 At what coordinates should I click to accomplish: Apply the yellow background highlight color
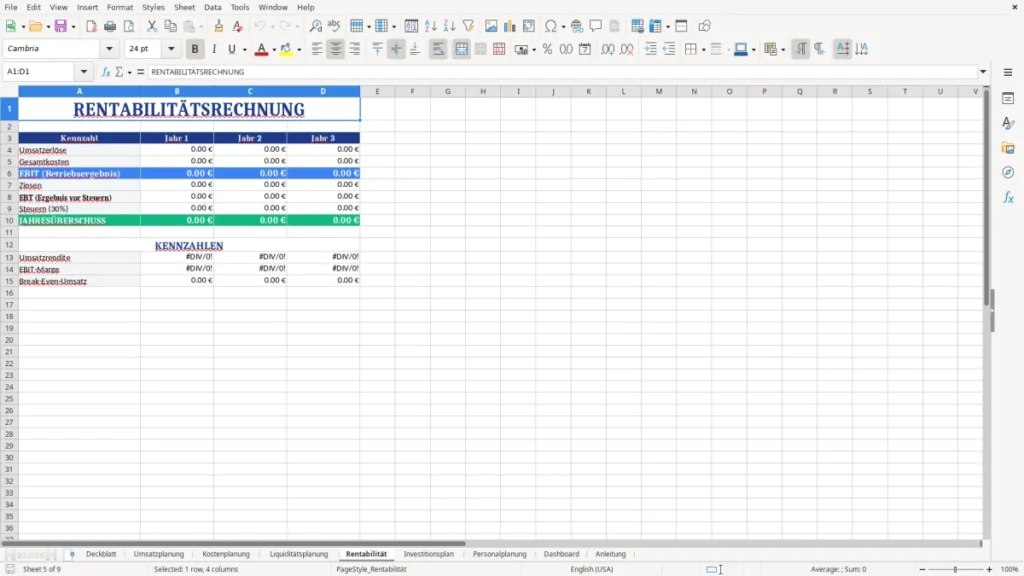(286, 49)
